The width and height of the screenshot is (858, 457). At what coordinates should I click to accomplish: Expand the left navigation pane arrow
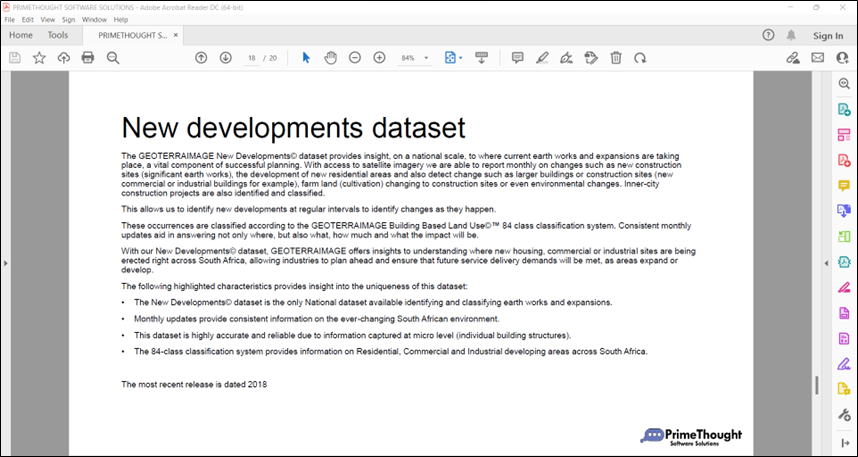[5, 263]
